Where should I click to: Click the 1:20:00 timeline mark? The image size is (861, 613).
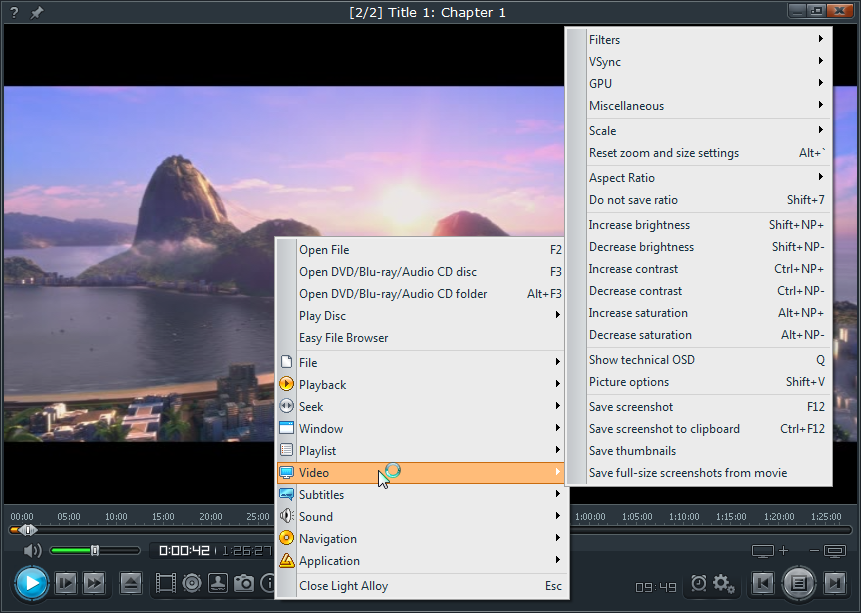click(x=779, y=516)
